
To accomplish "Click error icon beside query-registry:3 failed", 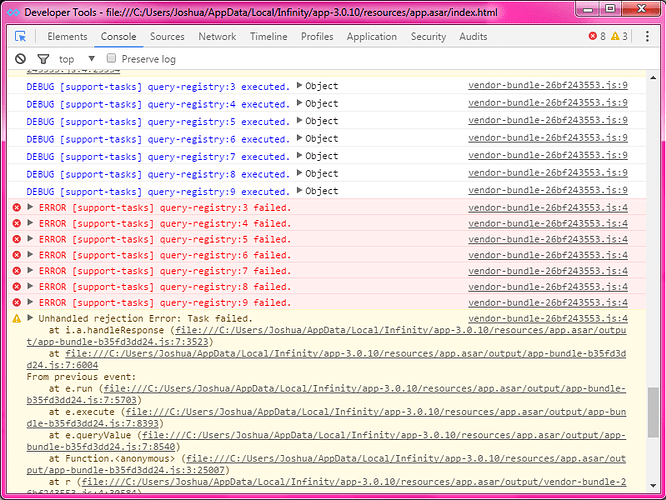I will [16, 208].
